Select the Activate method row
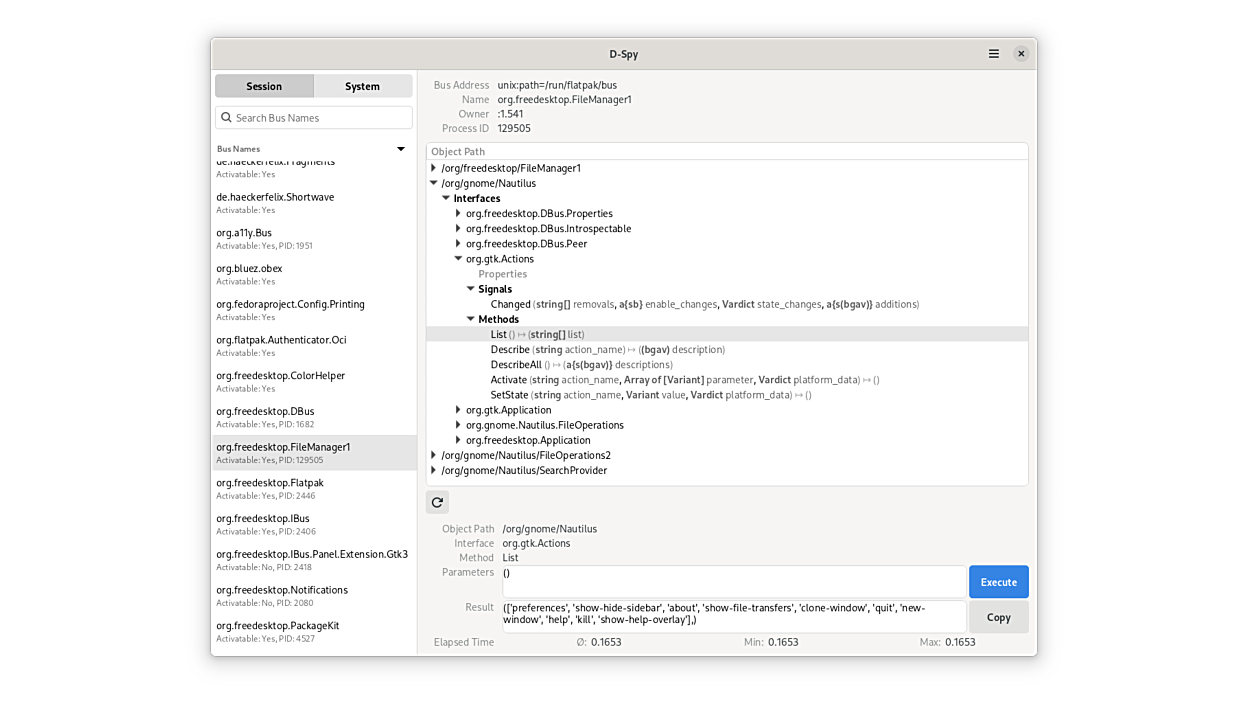 click(509, 380)
